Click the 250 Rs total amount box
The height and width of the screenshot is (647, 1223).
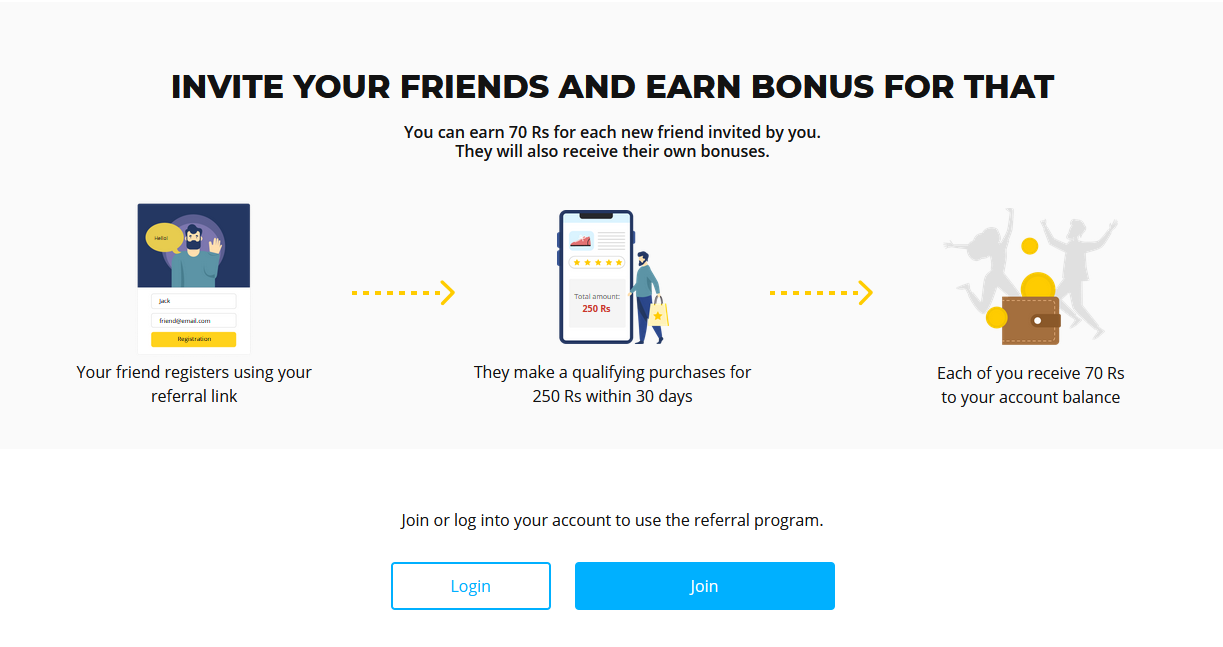[597, 303]
